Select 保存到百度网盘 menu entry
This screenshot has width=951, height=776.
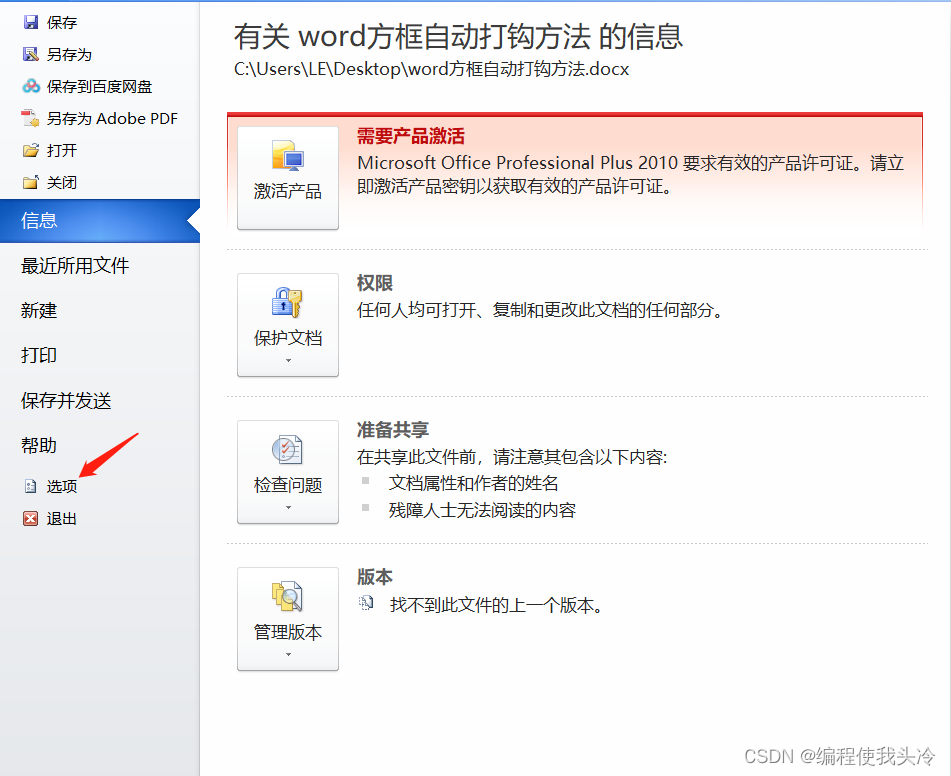tap(99, 87)
